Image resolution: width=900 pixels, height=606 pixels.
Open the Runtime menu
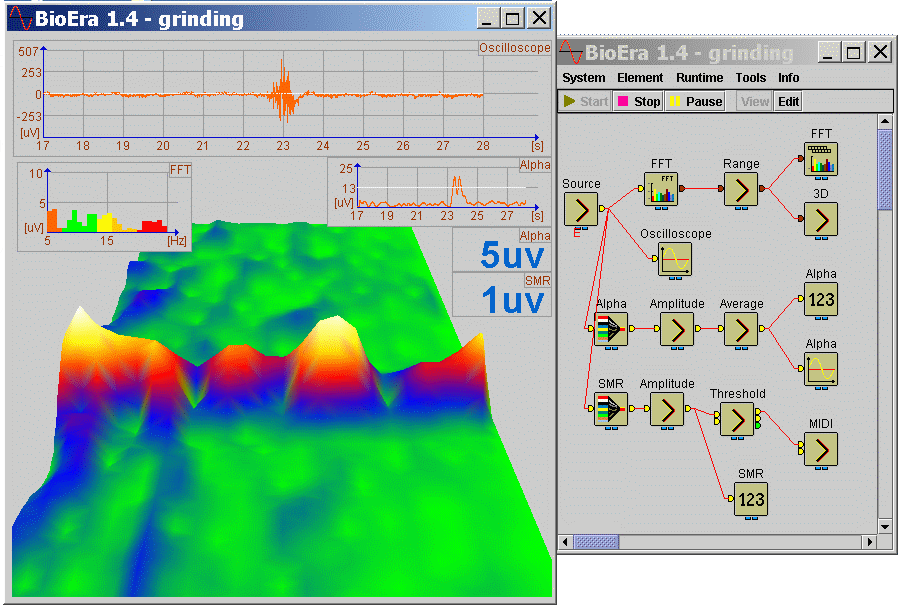699,77
